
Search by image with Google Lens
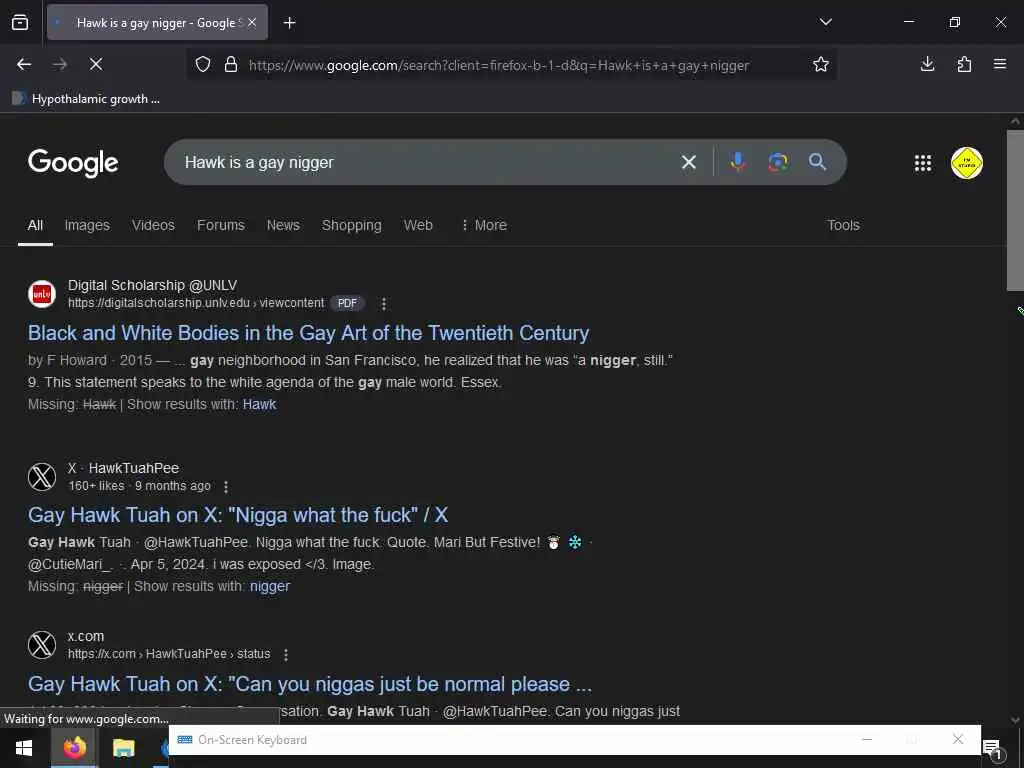pyautogui.click(x=778, y=162)
